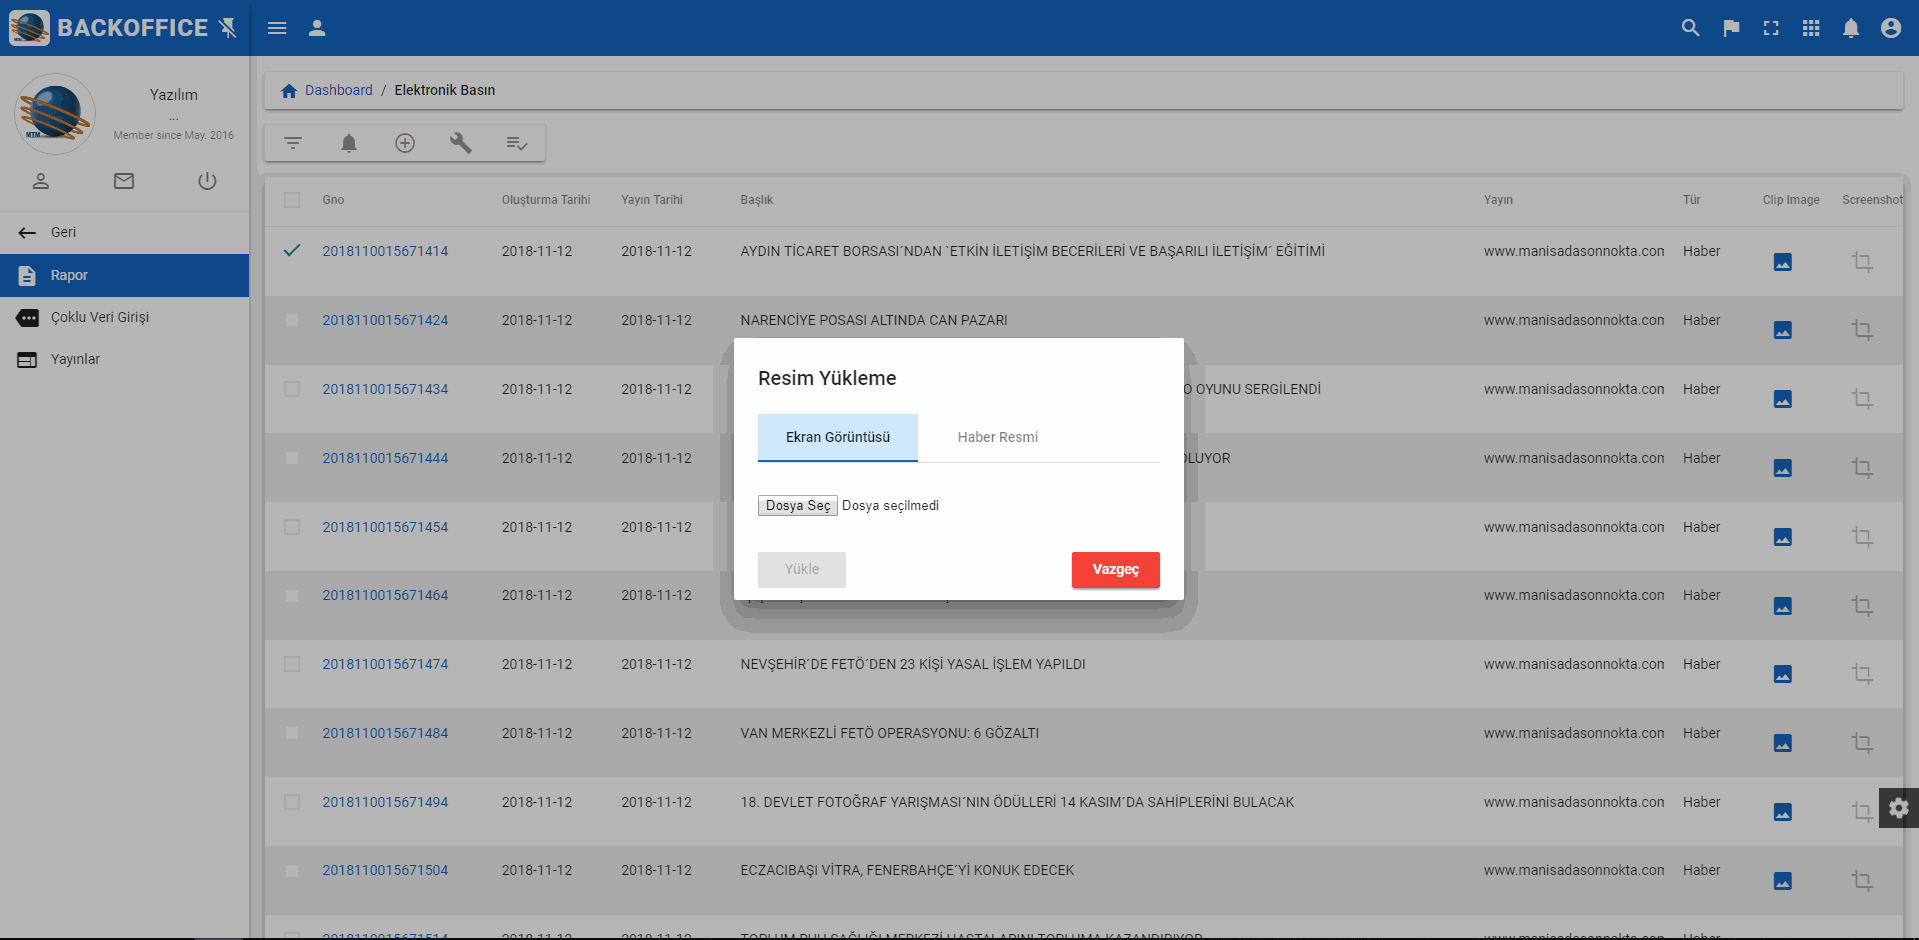Image resolution: width=1919 pixels, height=940 pixels.
Task: Switch to the Haber Resmi tab
Action: pos(997,437)
